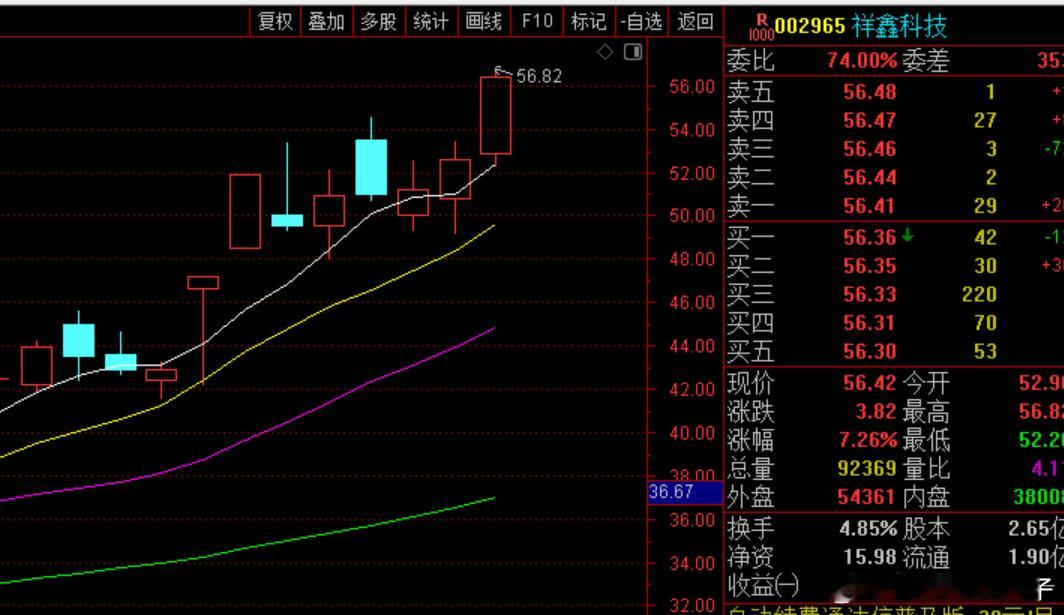Click the latest tall red candlestick
Image resolution: width=1064 pixels, height=615 pixels.
click(495, 115)
